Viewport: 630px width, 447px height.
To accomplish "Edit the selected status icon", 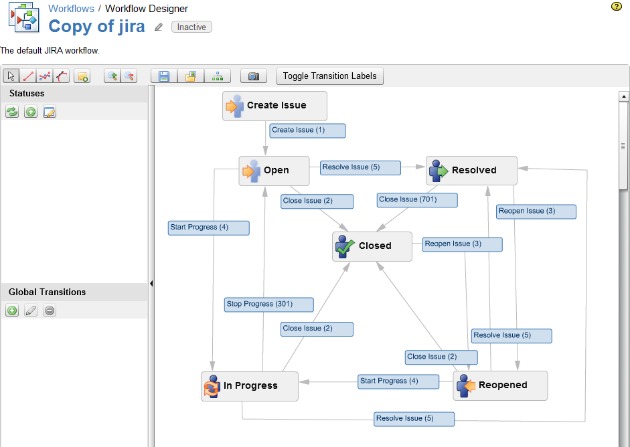I will [49, 112].
